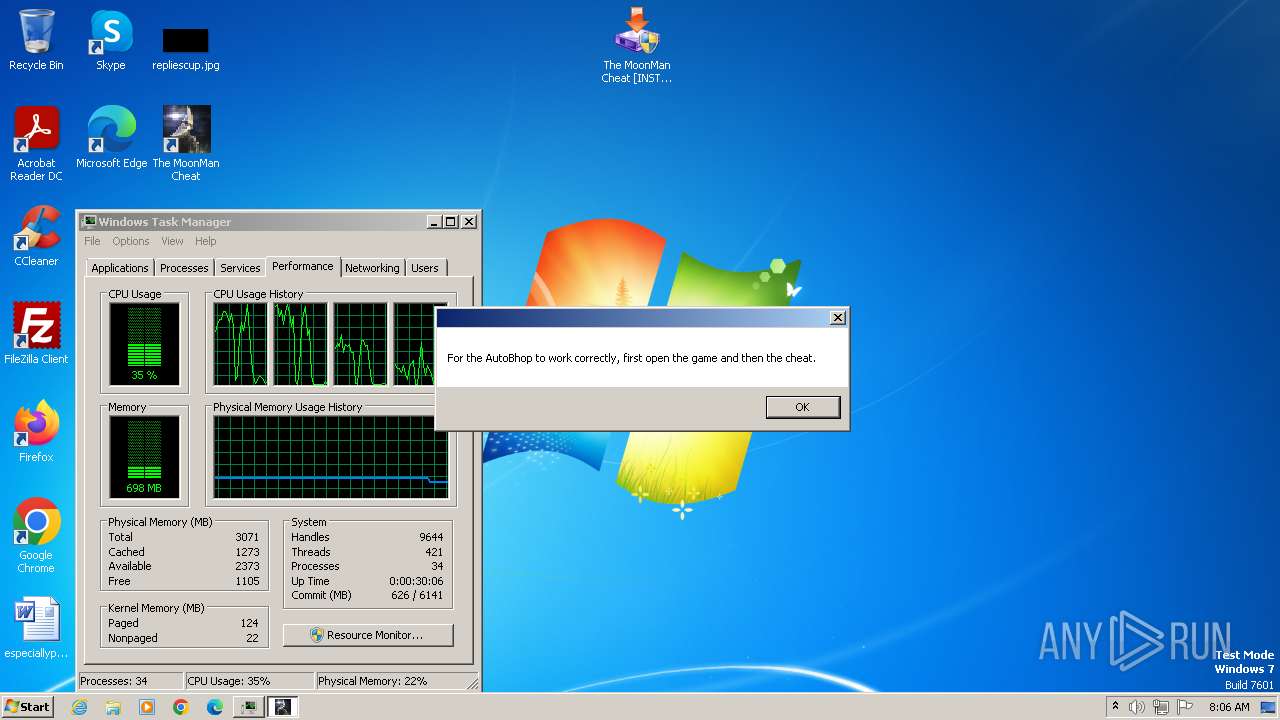Click the Physical Memory Usage History graph
1280x720 pixels.
331,457
